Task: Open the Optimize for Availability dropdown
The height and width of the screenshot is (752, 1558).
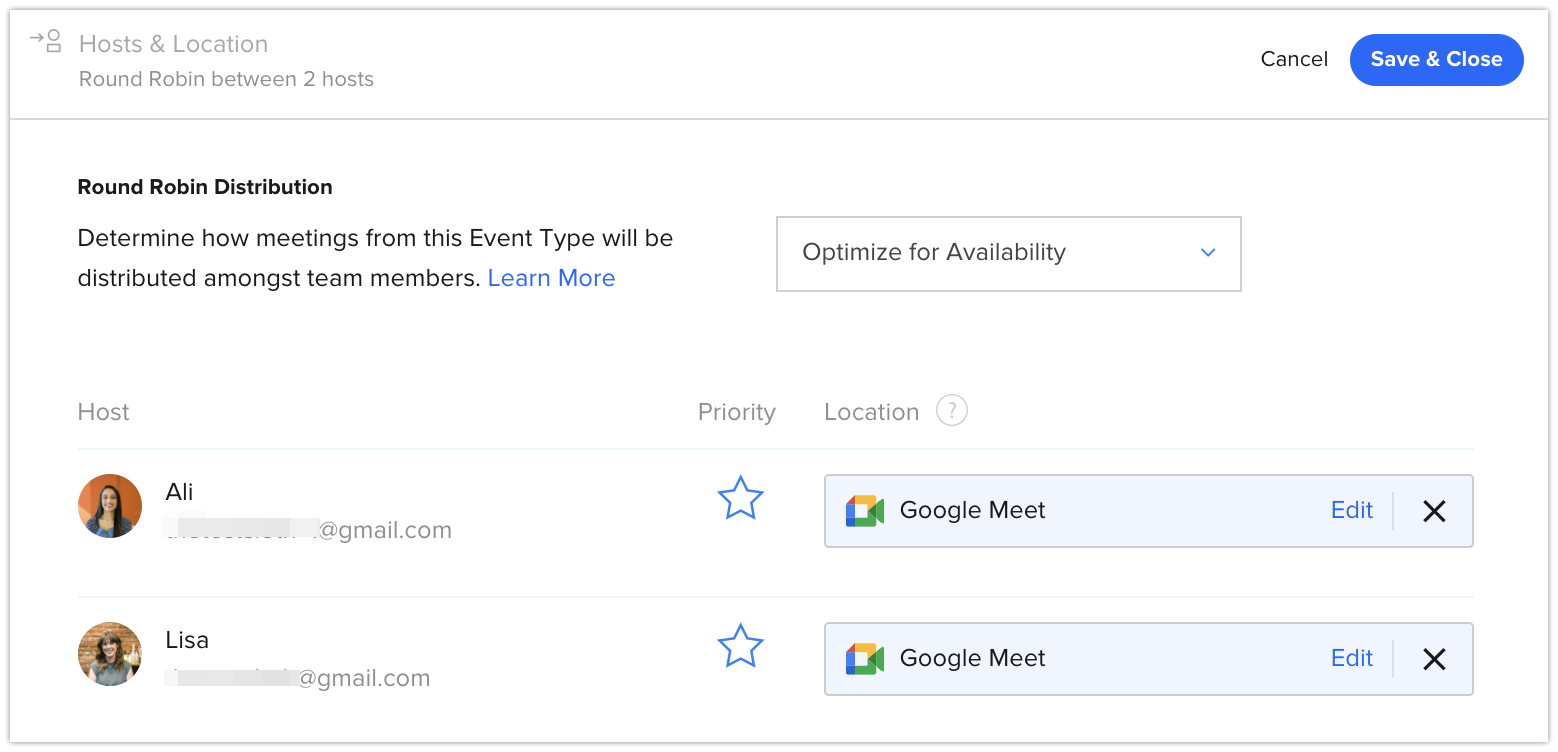Action: point(1008,253)
